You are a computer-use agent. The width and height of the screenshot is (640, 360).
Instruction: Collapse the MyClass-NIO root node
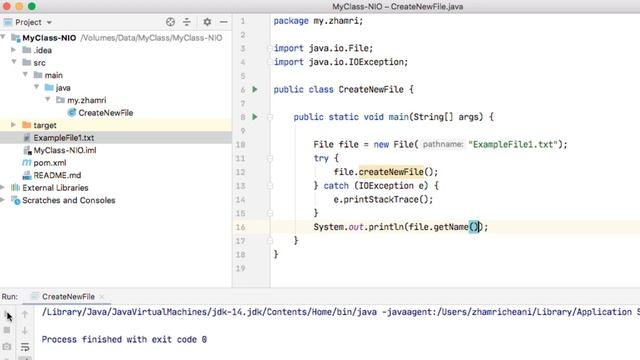3,38
